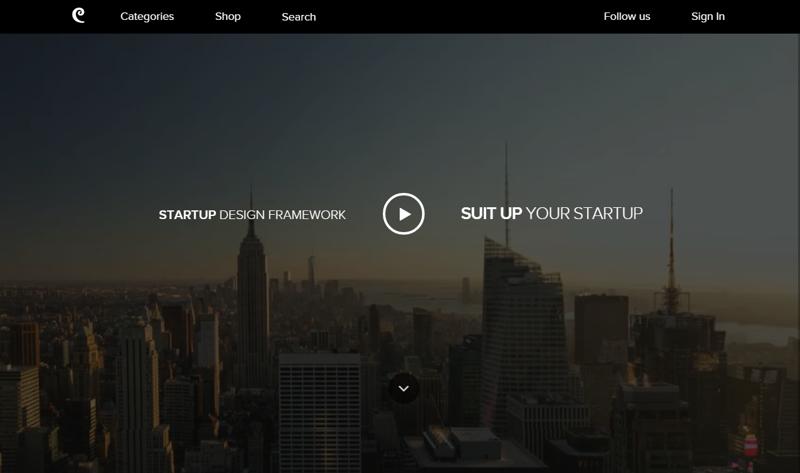
Task: Click the white striped building beneath the chevron
Action: pyautogui.click(x=320, y=412)
